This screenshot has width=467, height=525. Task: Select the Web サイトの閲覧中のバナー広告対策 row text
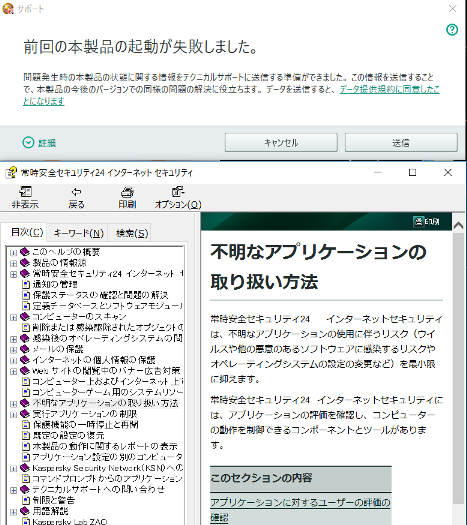pyautogui.click(x=106, y=370)
